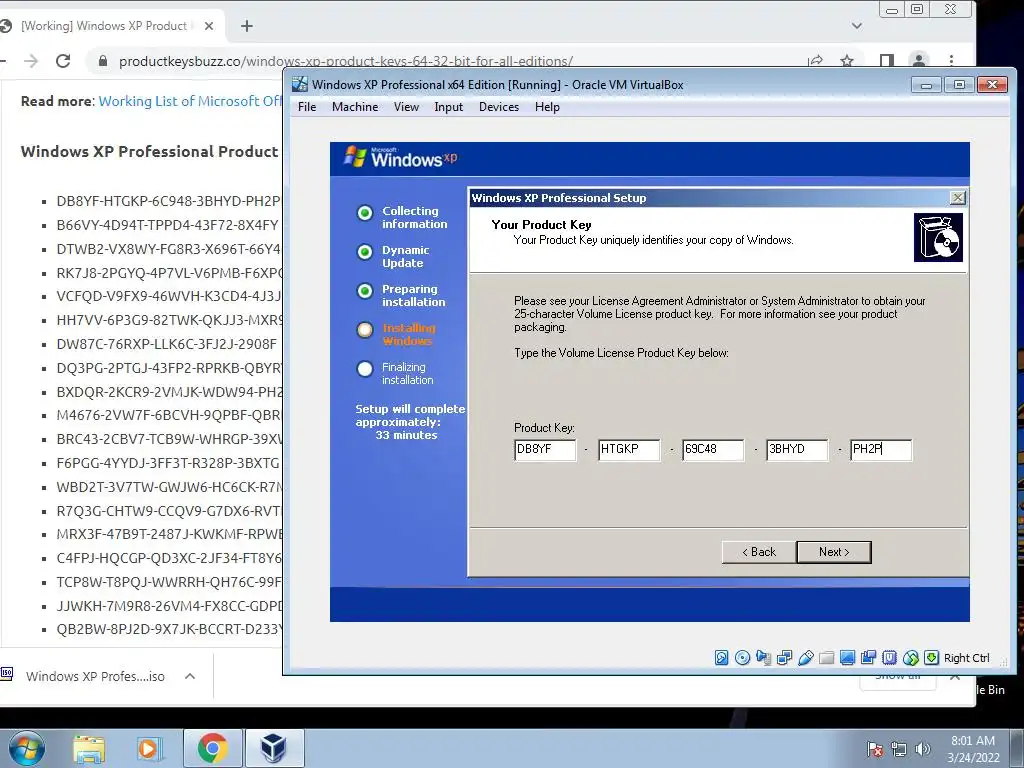1024x768 pixels.
Task: Open Chrome's tab search chevron
Action: (857, 26)
